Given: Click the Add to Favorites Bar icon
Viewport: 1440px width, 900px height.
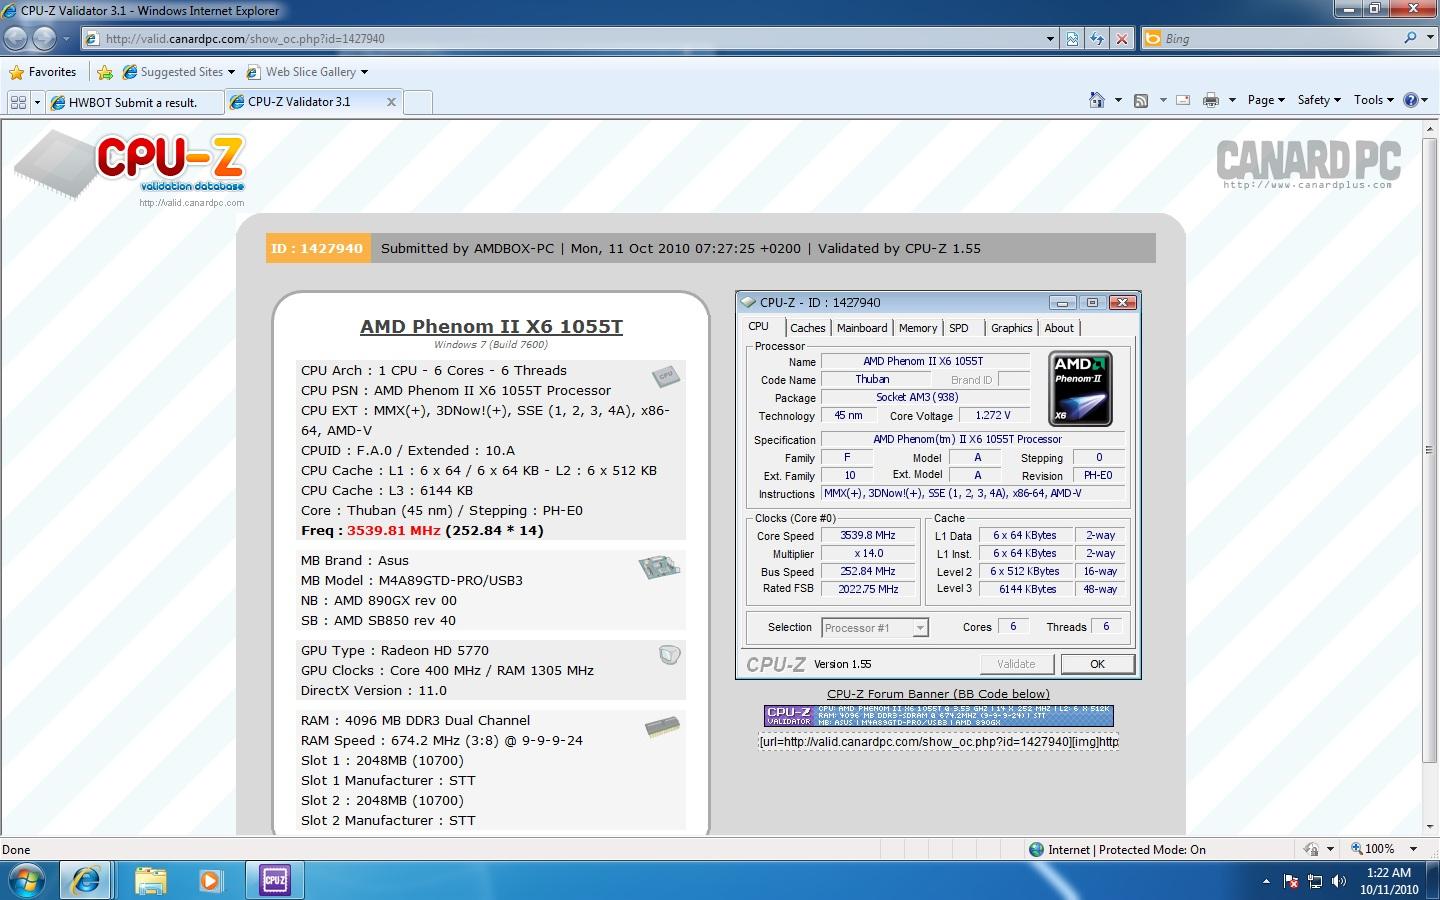Looking at the screenshot, I should [105, 72].
